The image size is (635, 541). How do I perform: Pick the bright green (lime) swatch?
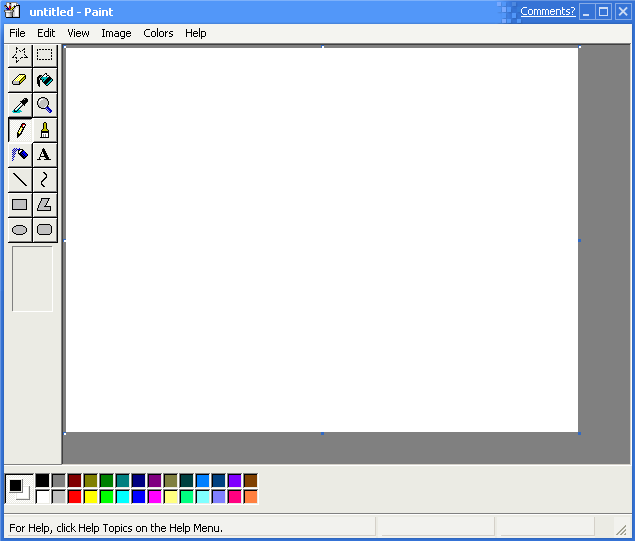click(107, 497)
